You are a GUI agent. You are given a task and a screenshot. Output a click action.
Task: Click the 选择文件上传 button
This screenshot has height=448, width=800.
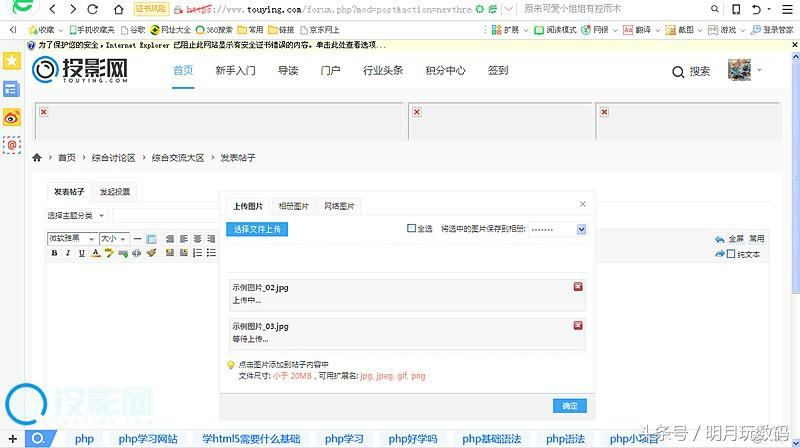tap(257, 230)
